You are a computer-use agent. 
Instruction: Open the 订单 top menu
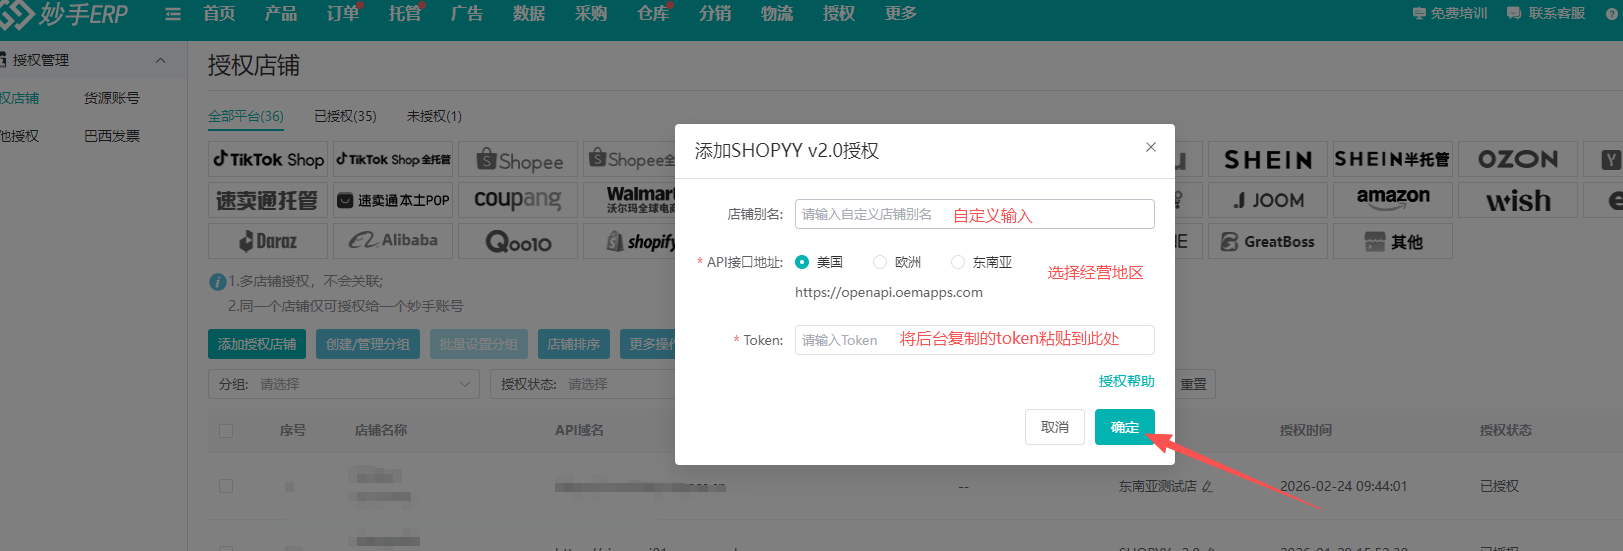point(343,14)
